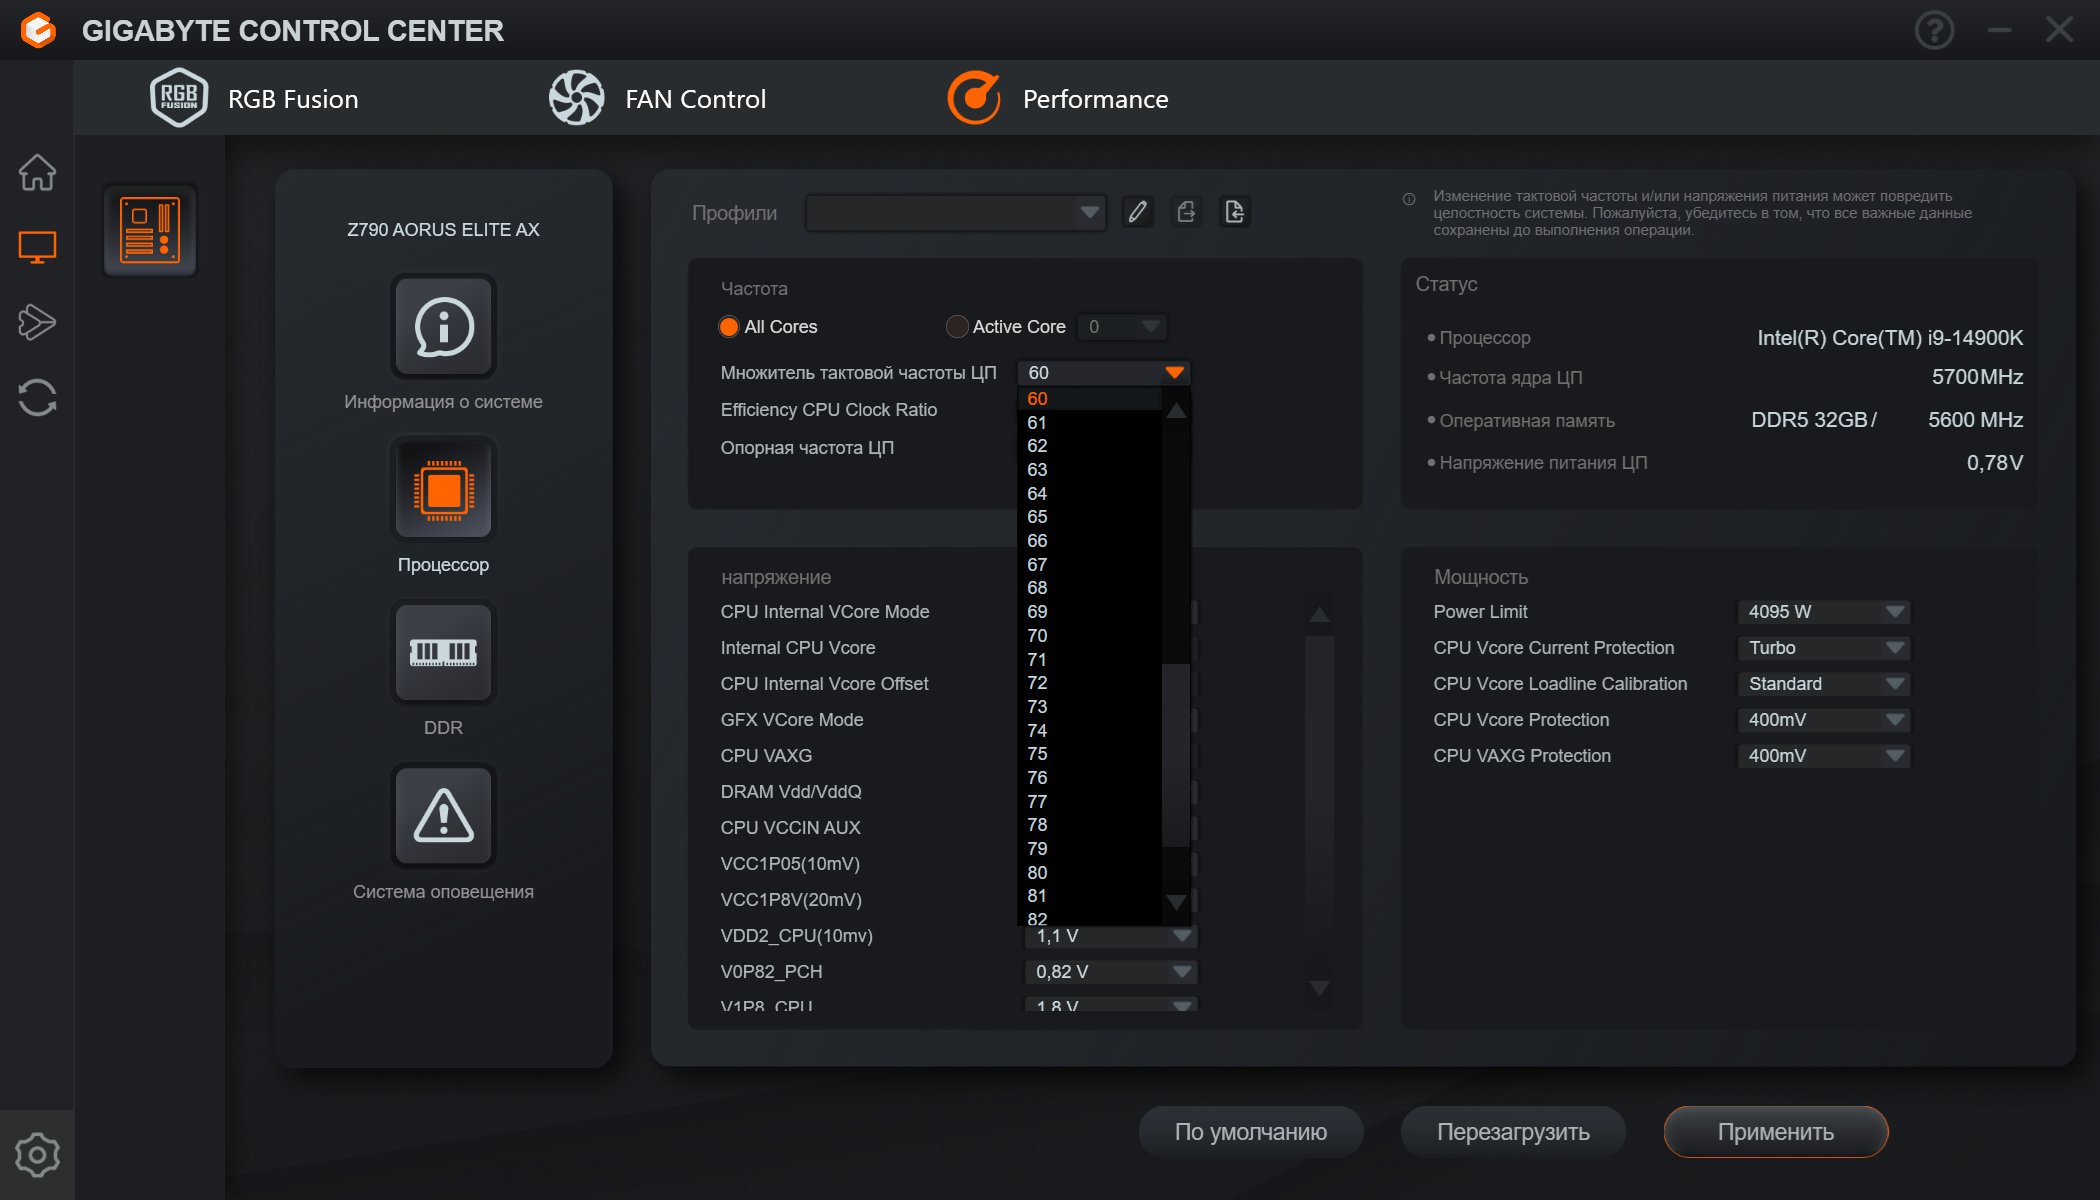Expand CPU Vcore Loadline Calibration dropdown
Screen dimensions: 2100x1200
[1894, 684]
